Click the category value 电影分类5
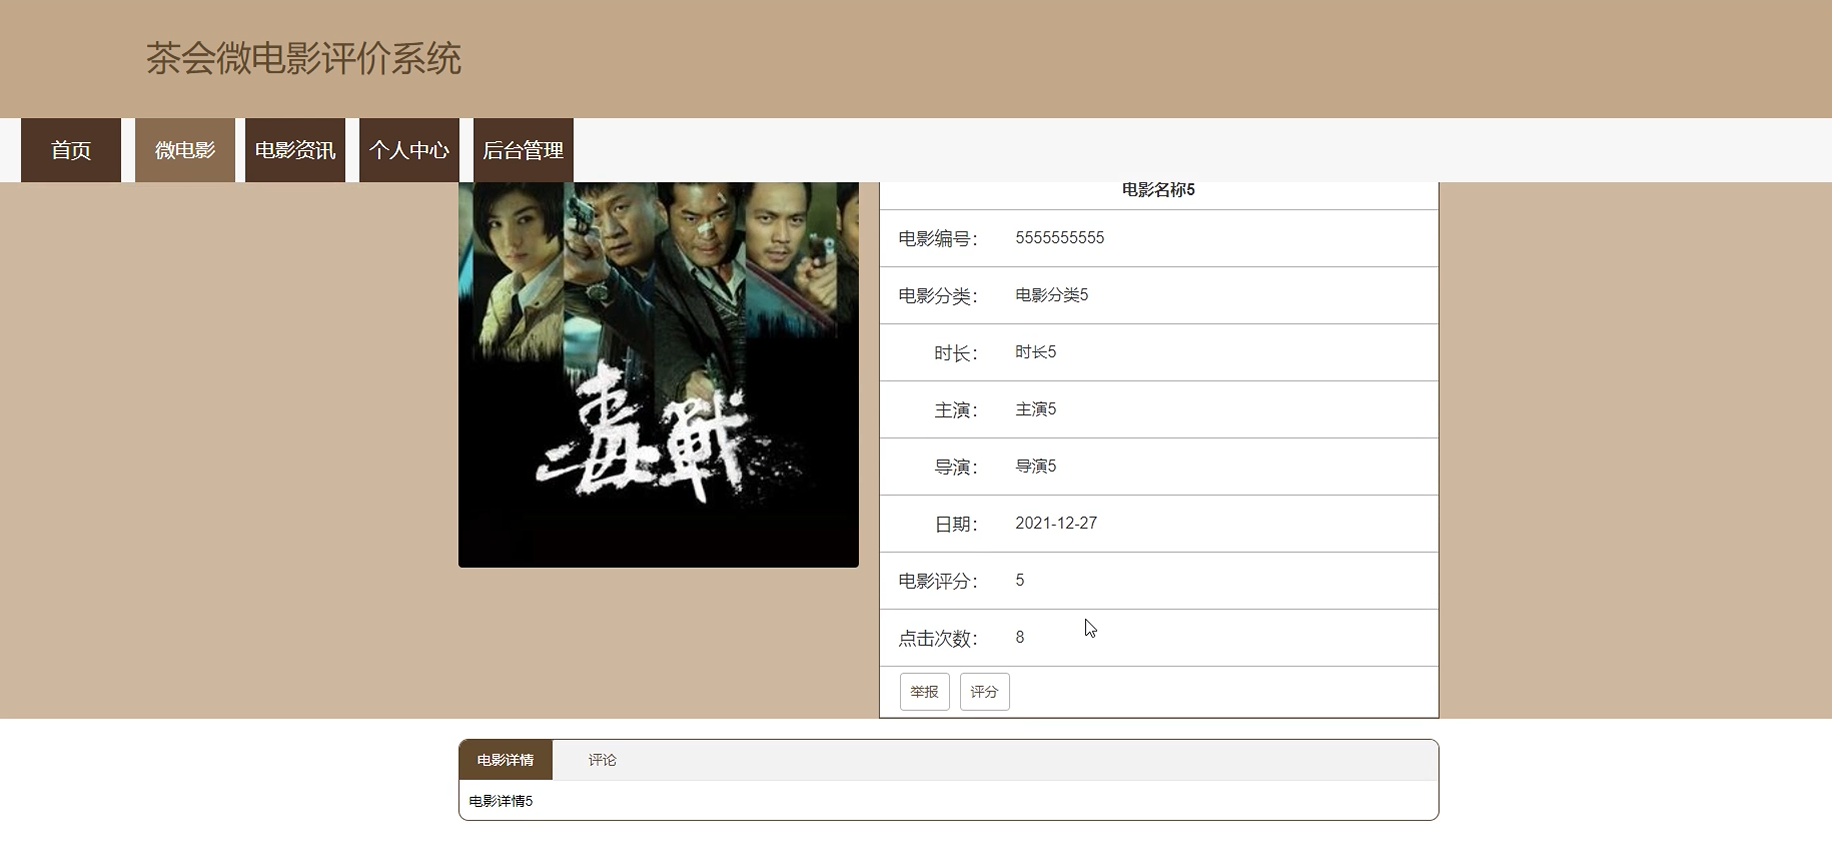1832x846 pixels. (1052, 295)
